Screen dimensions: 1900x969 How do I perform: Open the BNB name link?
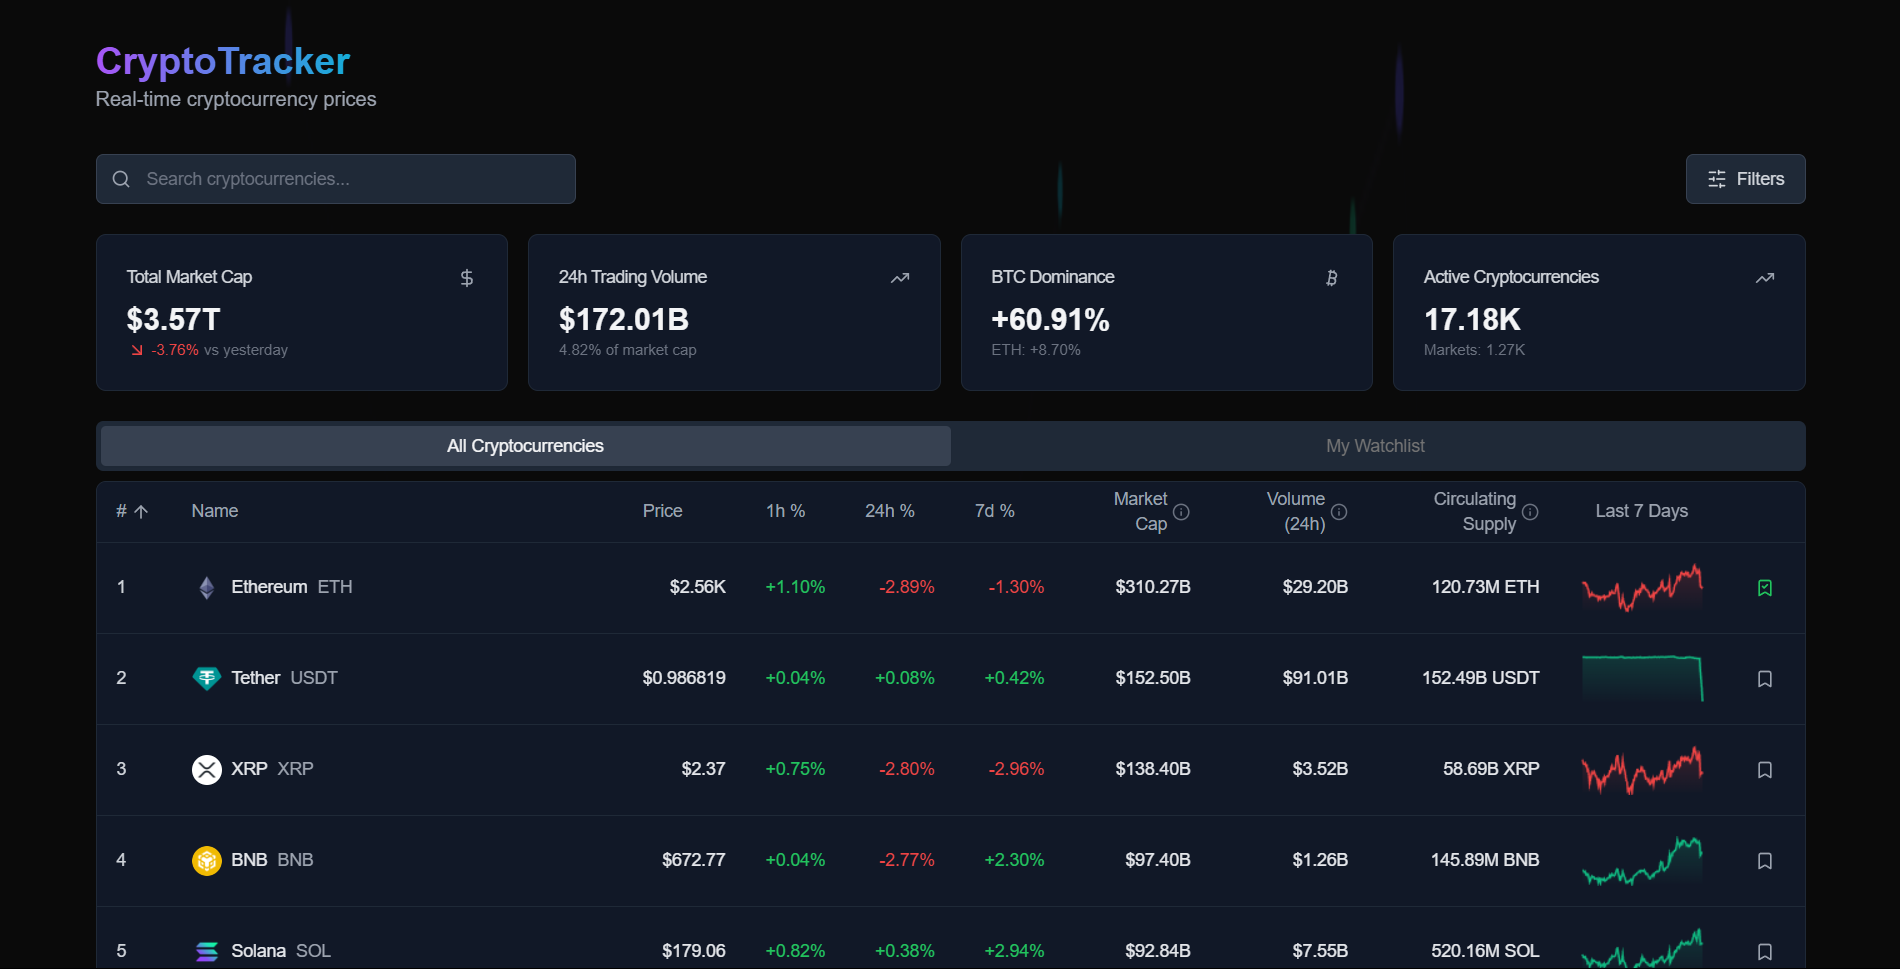coord(249,860)
